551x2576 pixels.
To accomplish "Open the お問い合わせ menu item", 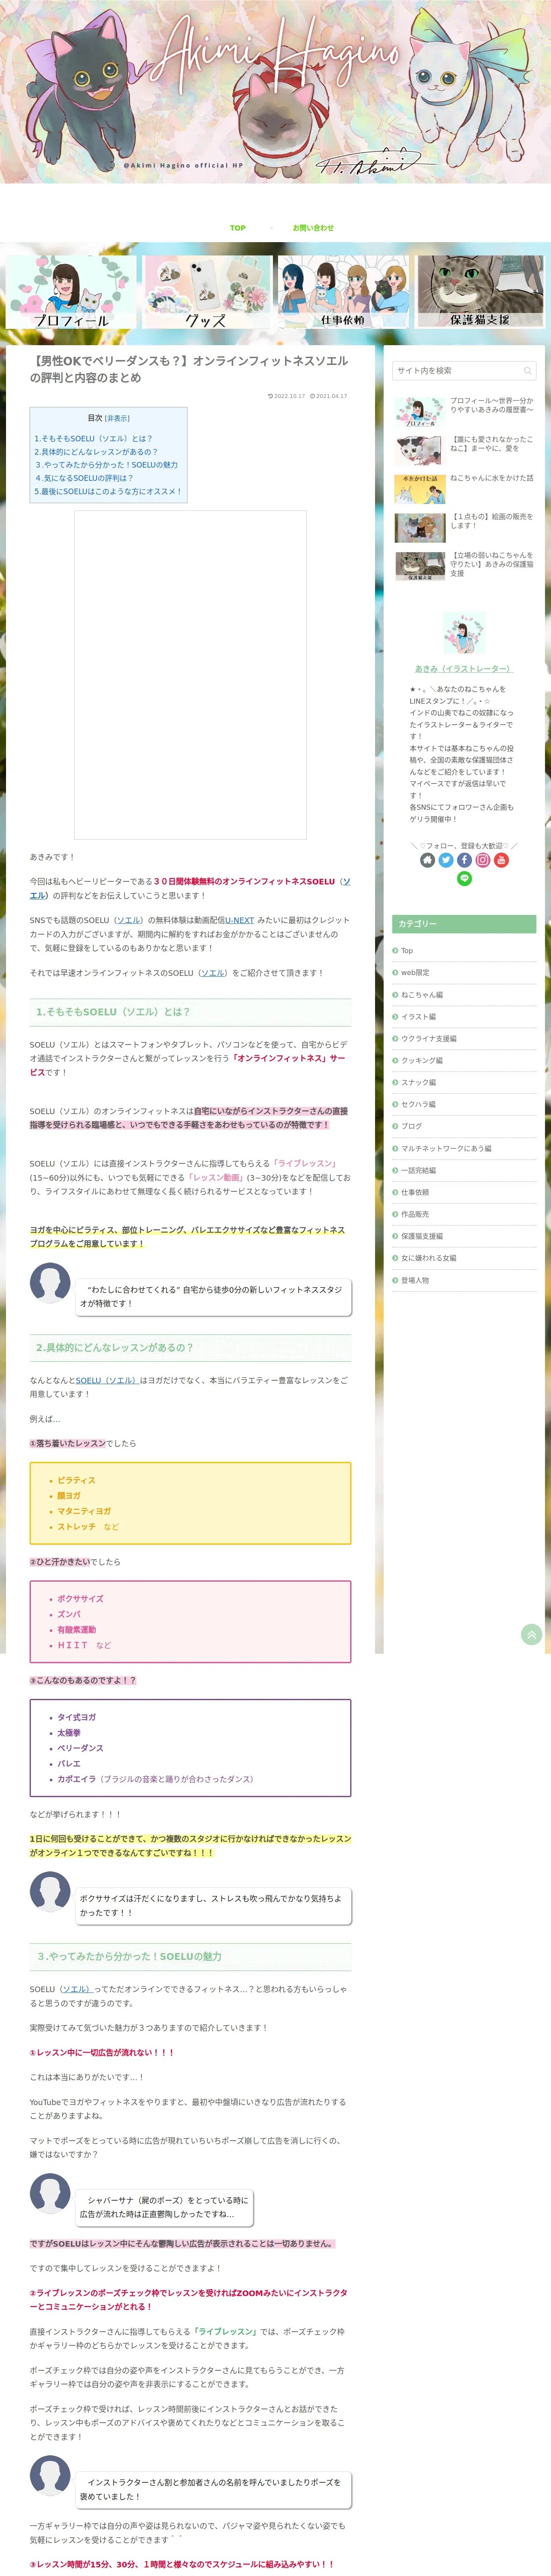I will click(313, 228).
